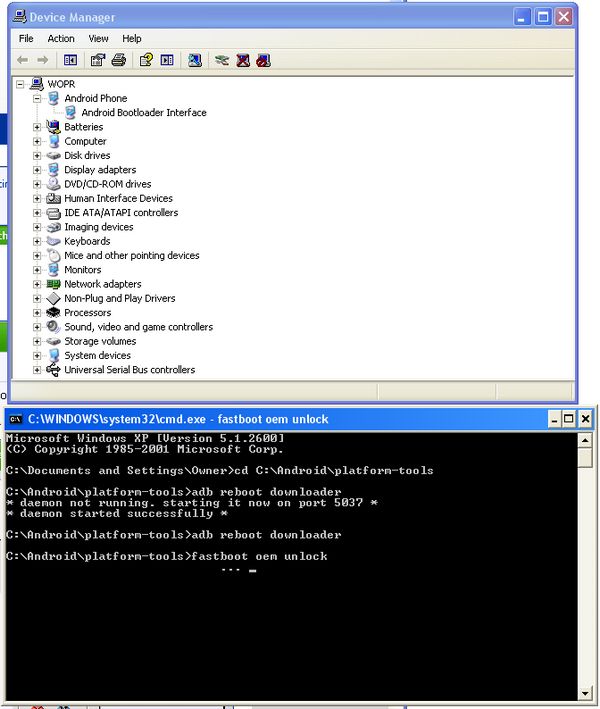
Task: Select the Display adapters label
Action: [x=100, y=170]
